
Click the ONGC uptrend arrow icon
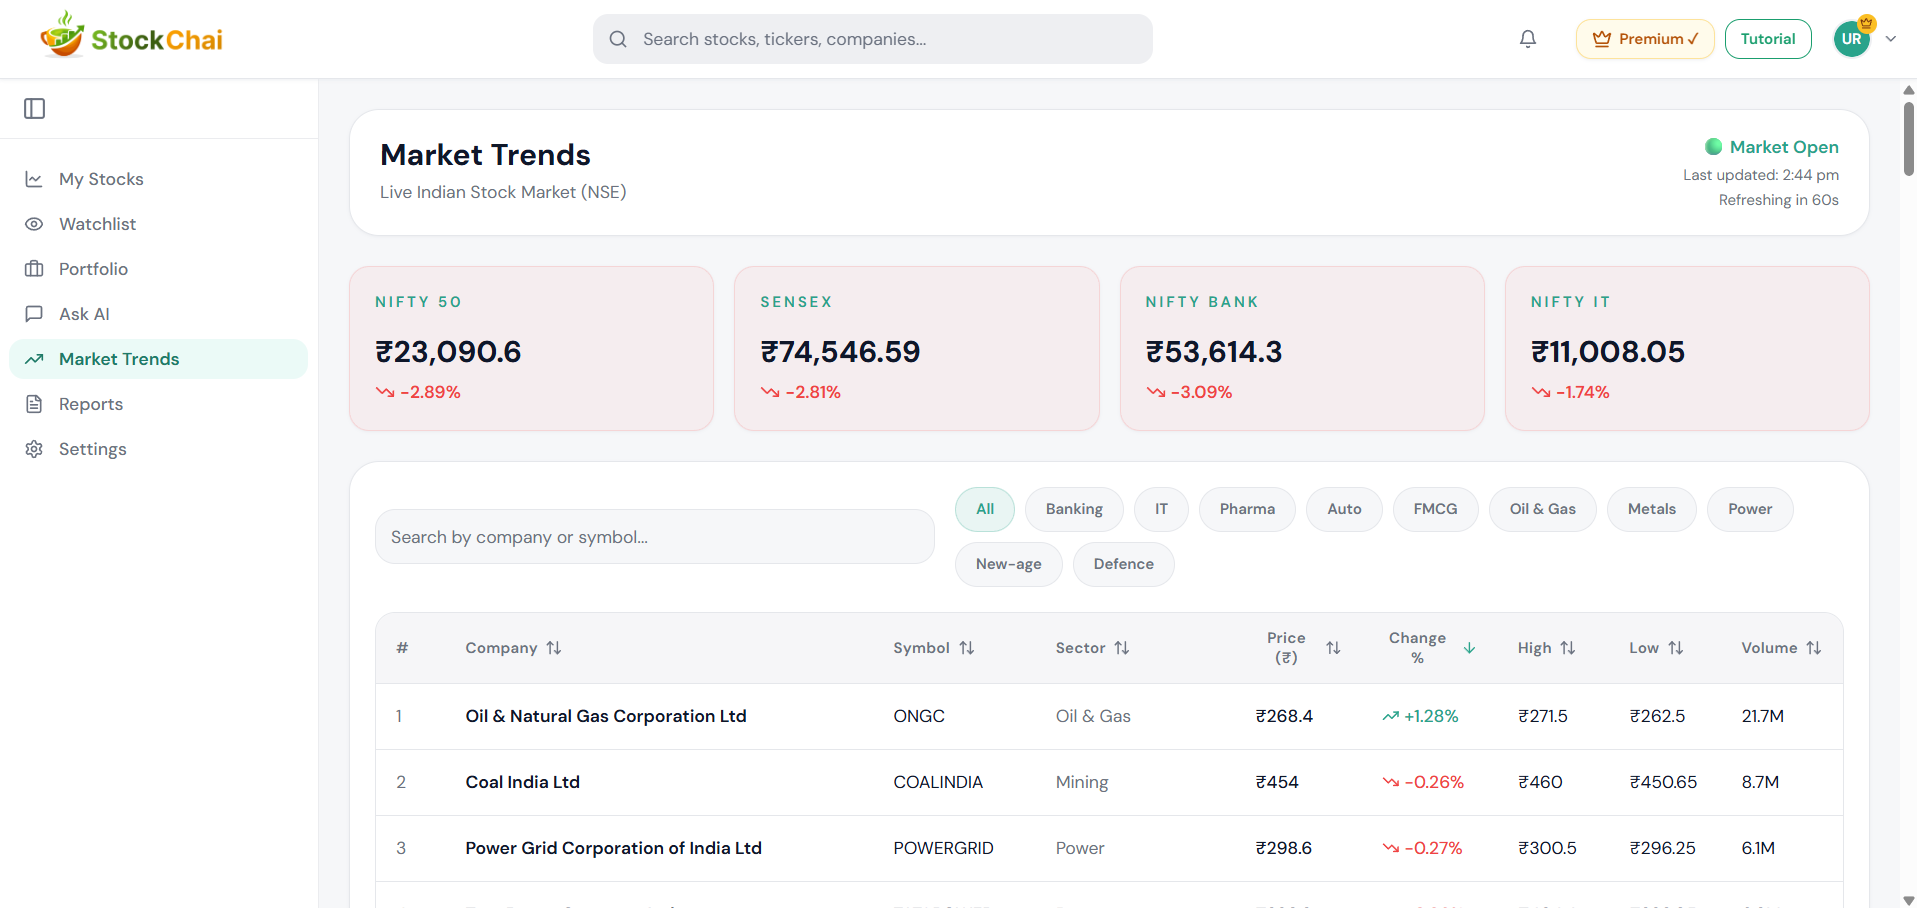point(1390,716)
